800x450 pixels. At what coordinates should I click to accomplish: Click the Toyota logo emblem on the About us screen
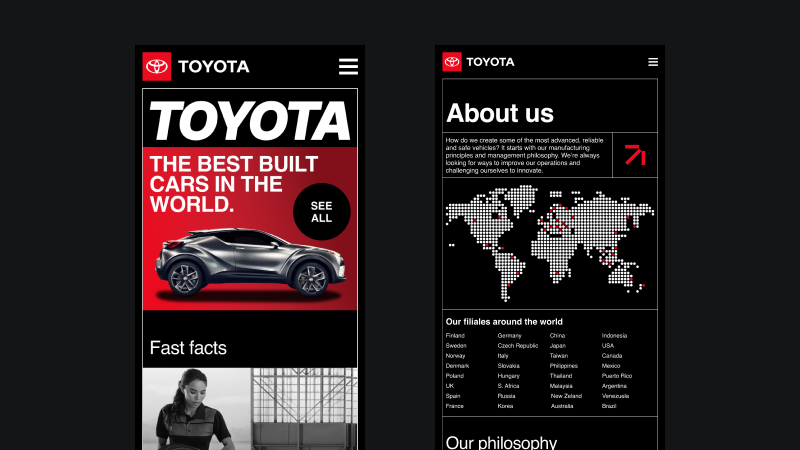point(452,62)
